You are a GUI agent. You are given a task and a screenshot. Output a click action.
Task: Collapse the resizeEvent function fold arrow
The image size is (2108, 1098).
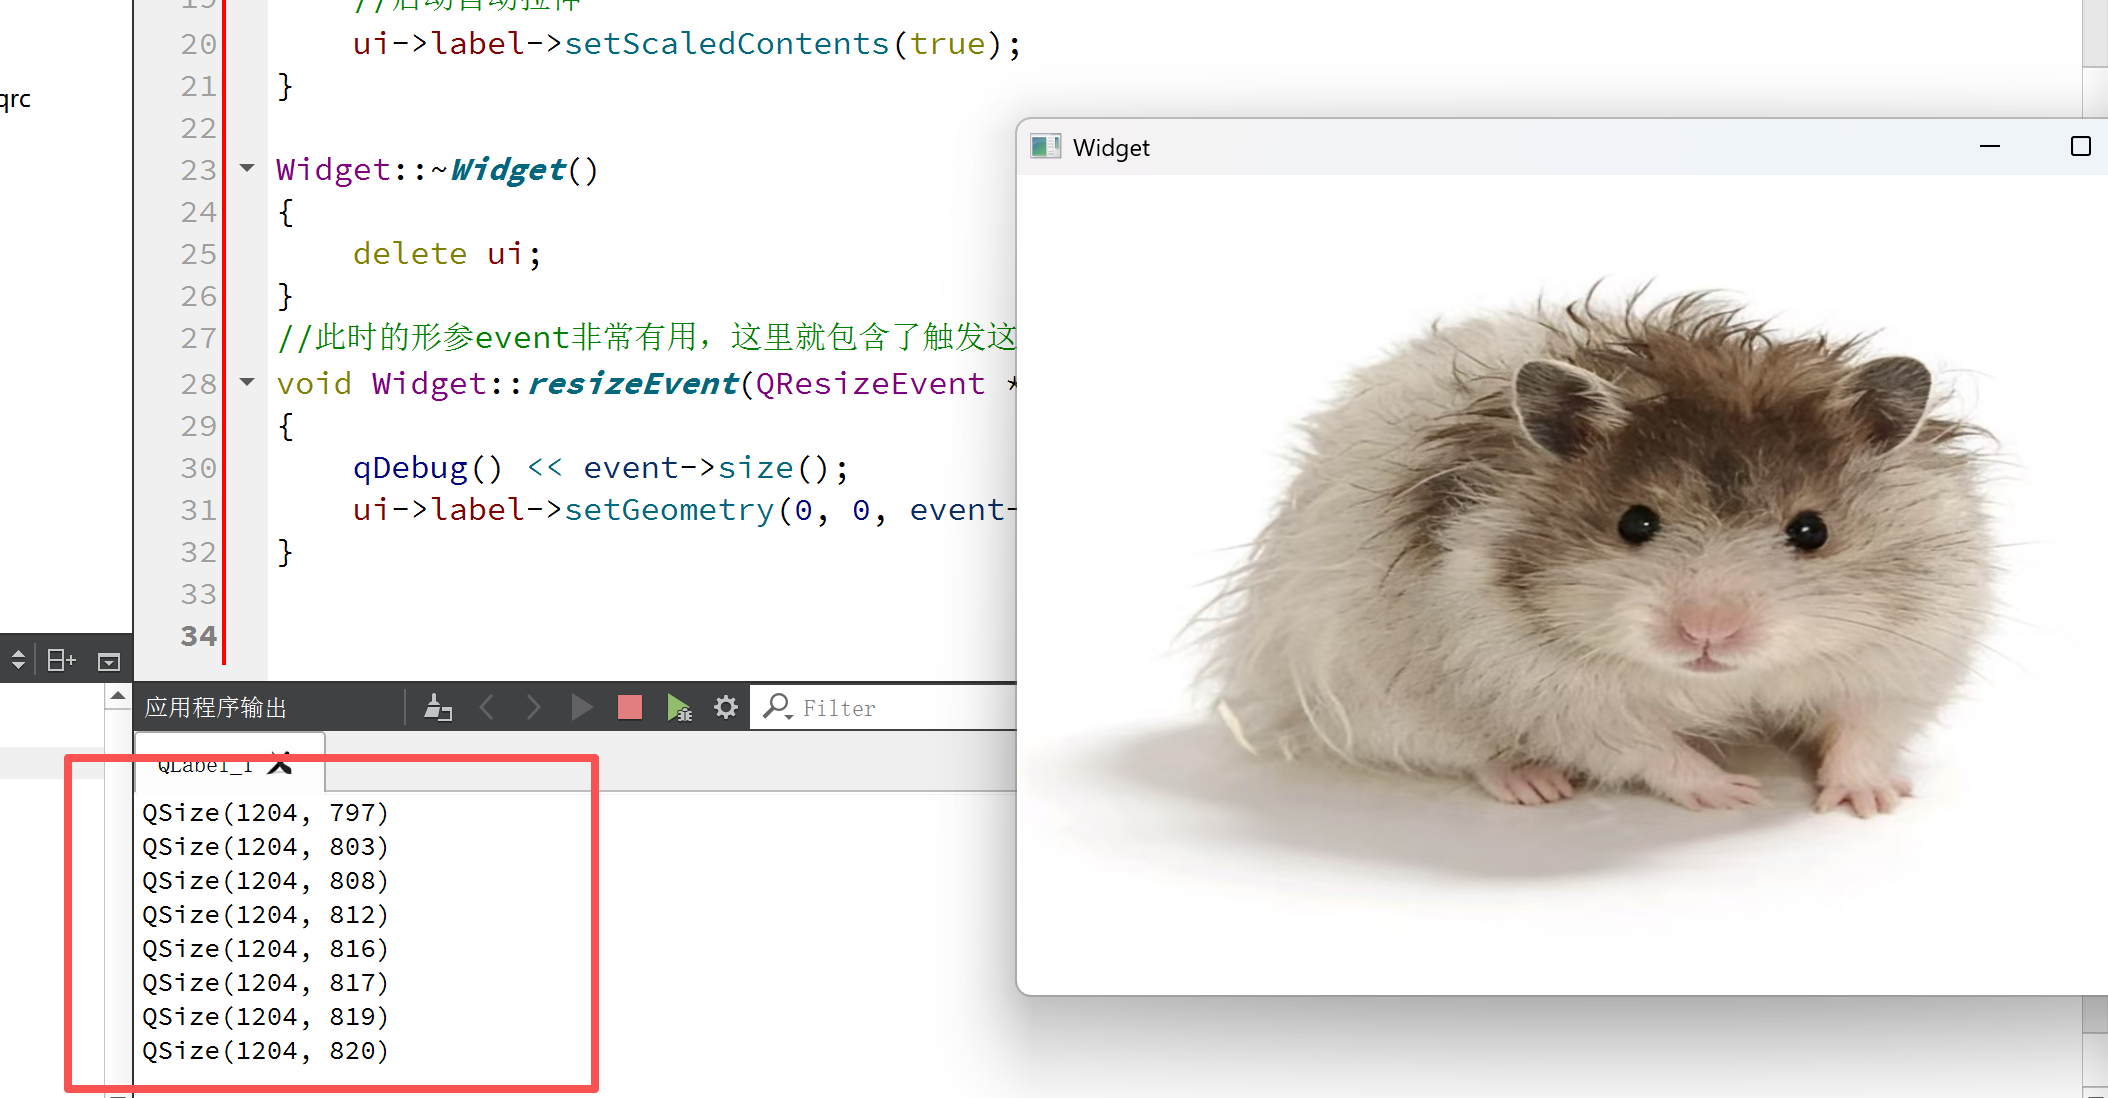click(247, 382)
